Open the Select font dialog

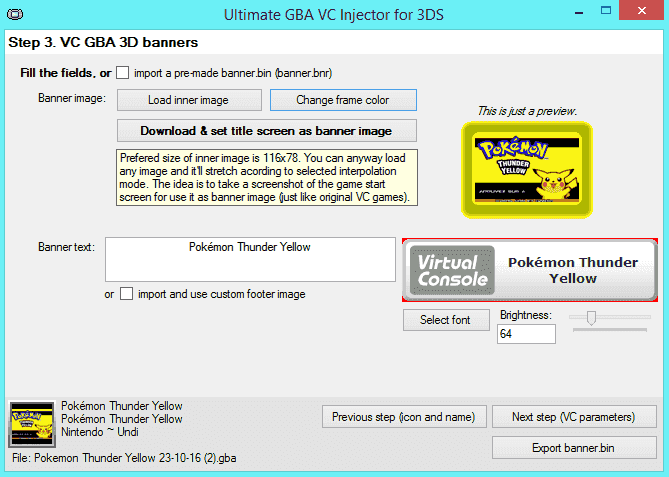click(446, 320)
